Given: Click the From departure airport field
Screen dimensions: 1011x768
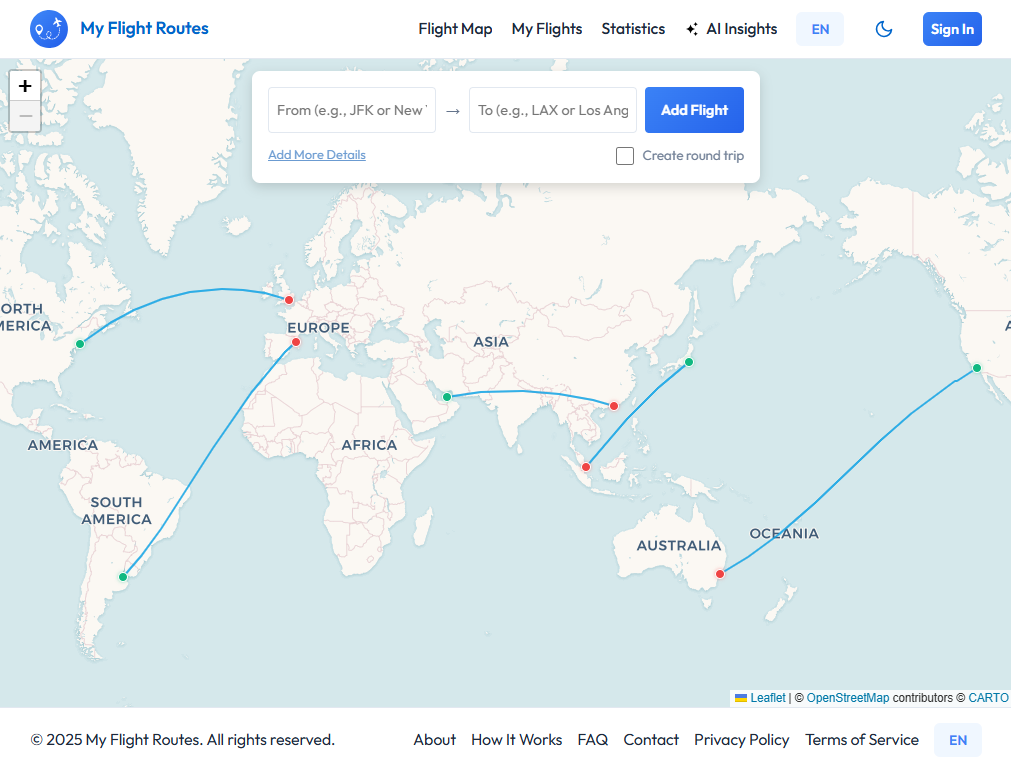Looking at the screenshot, I should point(351,110).
